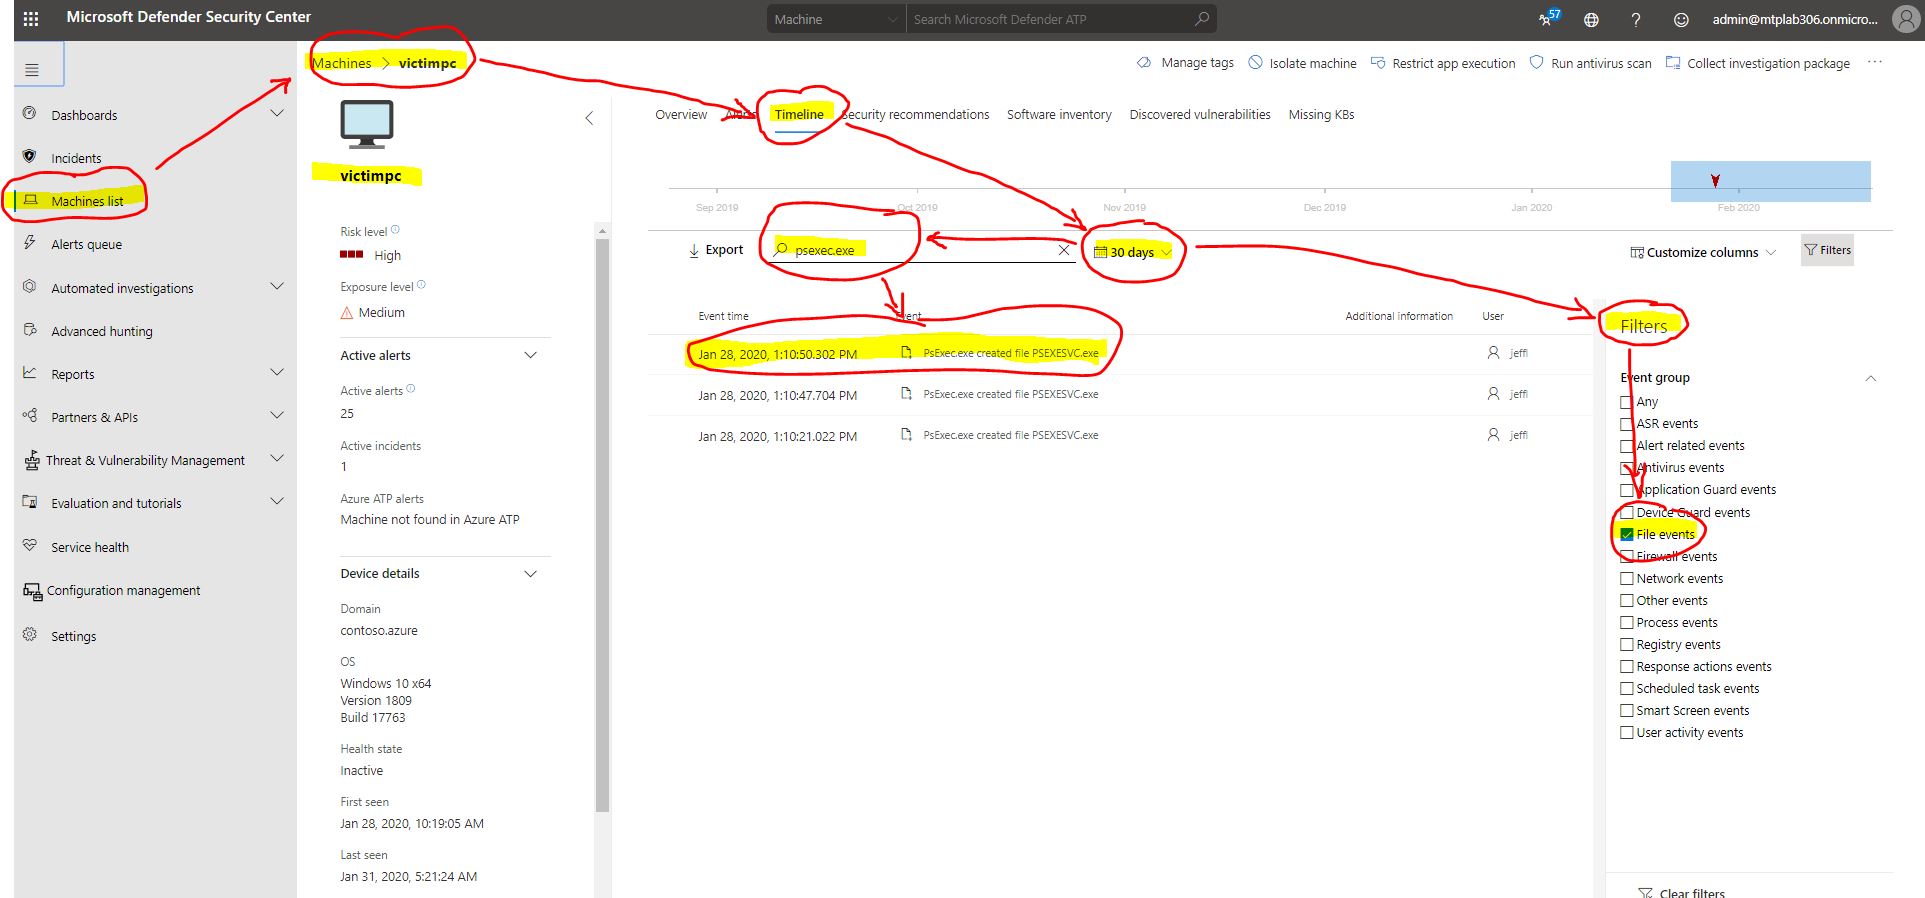Viewport: 1925px width, 898px height.
Task: Click user icon next to jeffl at 1:10:47.704 PM
Action: [1493, 394]
